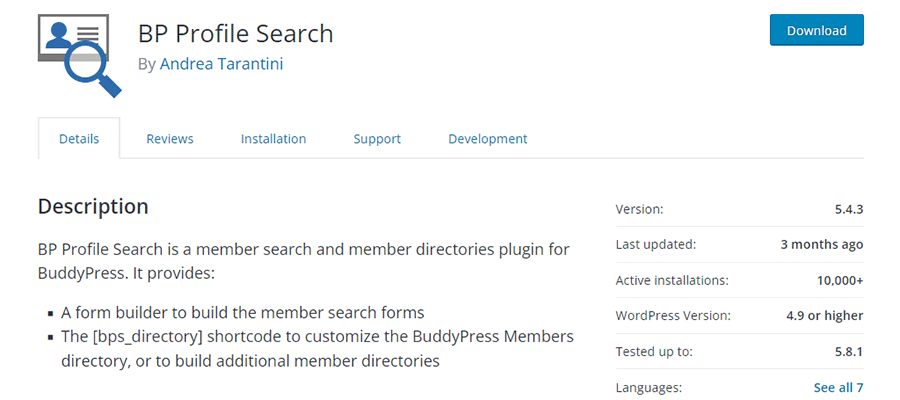Select the Active installations: label
900x400 pixels.
coord(672,281)
